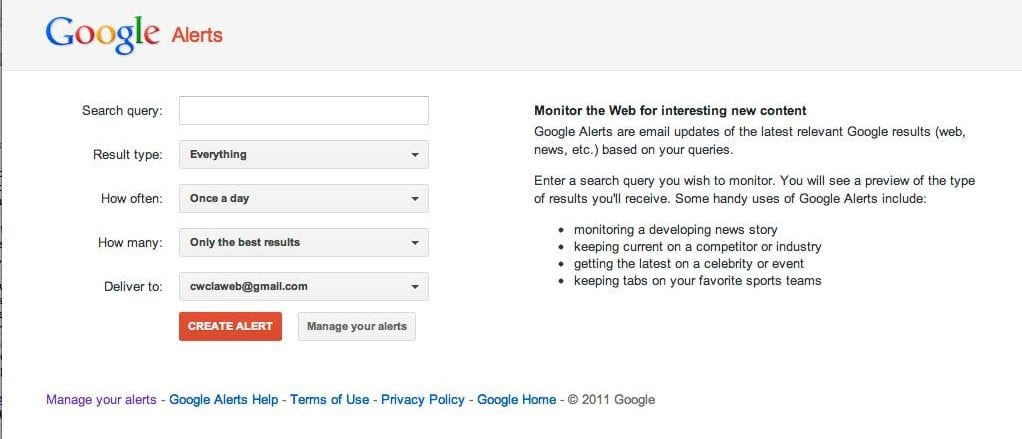The width and height of the screenshot is (1022, 439).
Task: Open the Privacy Policy link
Action: [x=423, y=399]
